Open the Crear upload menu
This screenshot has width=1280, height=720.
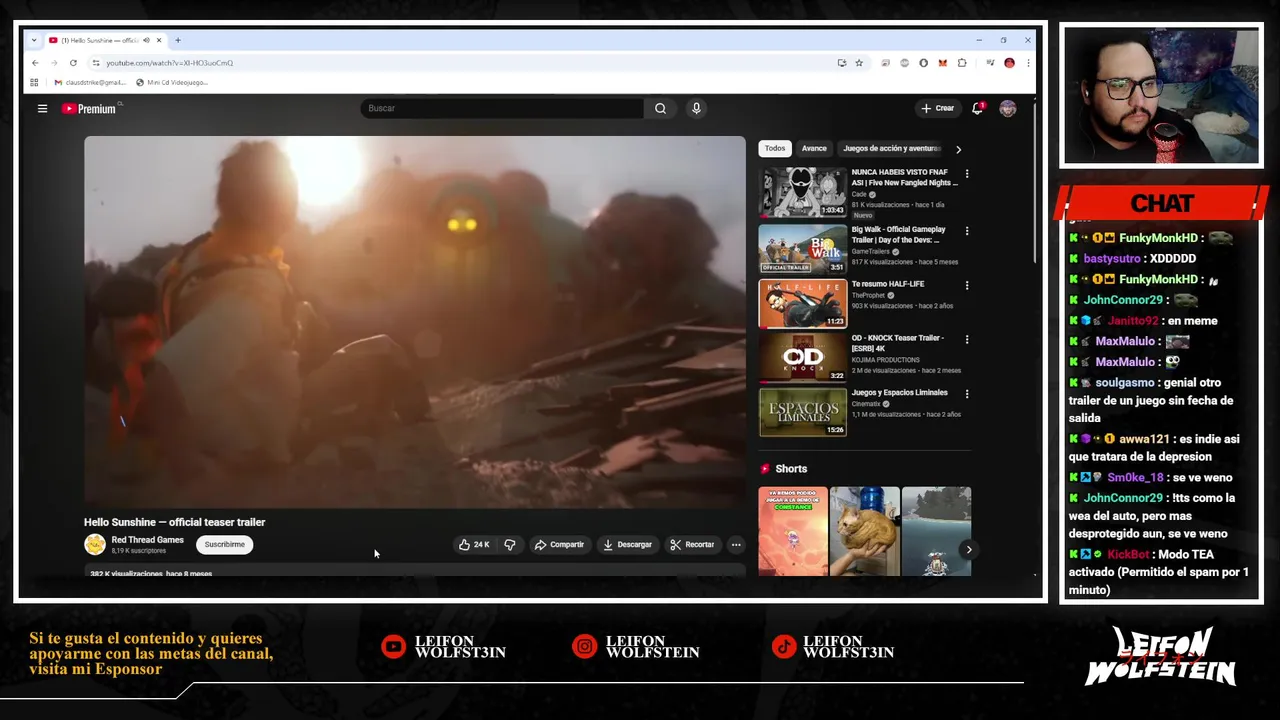tap(937, 108)
